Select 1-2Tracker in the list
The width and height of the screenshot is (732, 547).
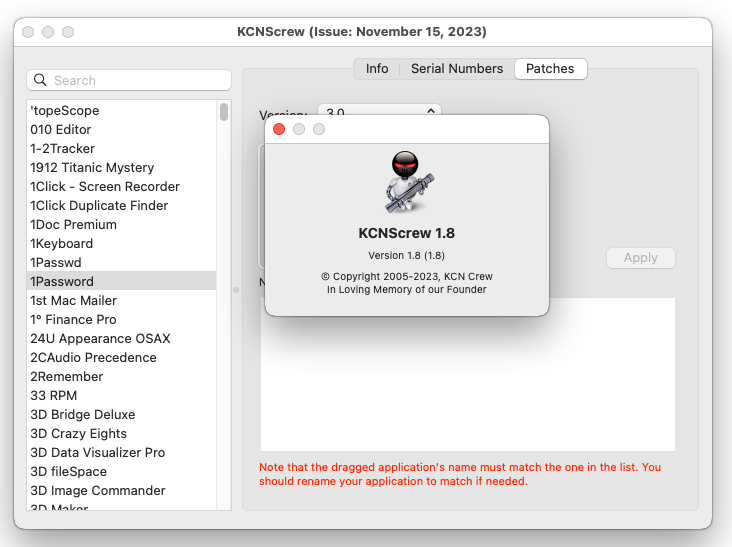click(x=121, y=148)
